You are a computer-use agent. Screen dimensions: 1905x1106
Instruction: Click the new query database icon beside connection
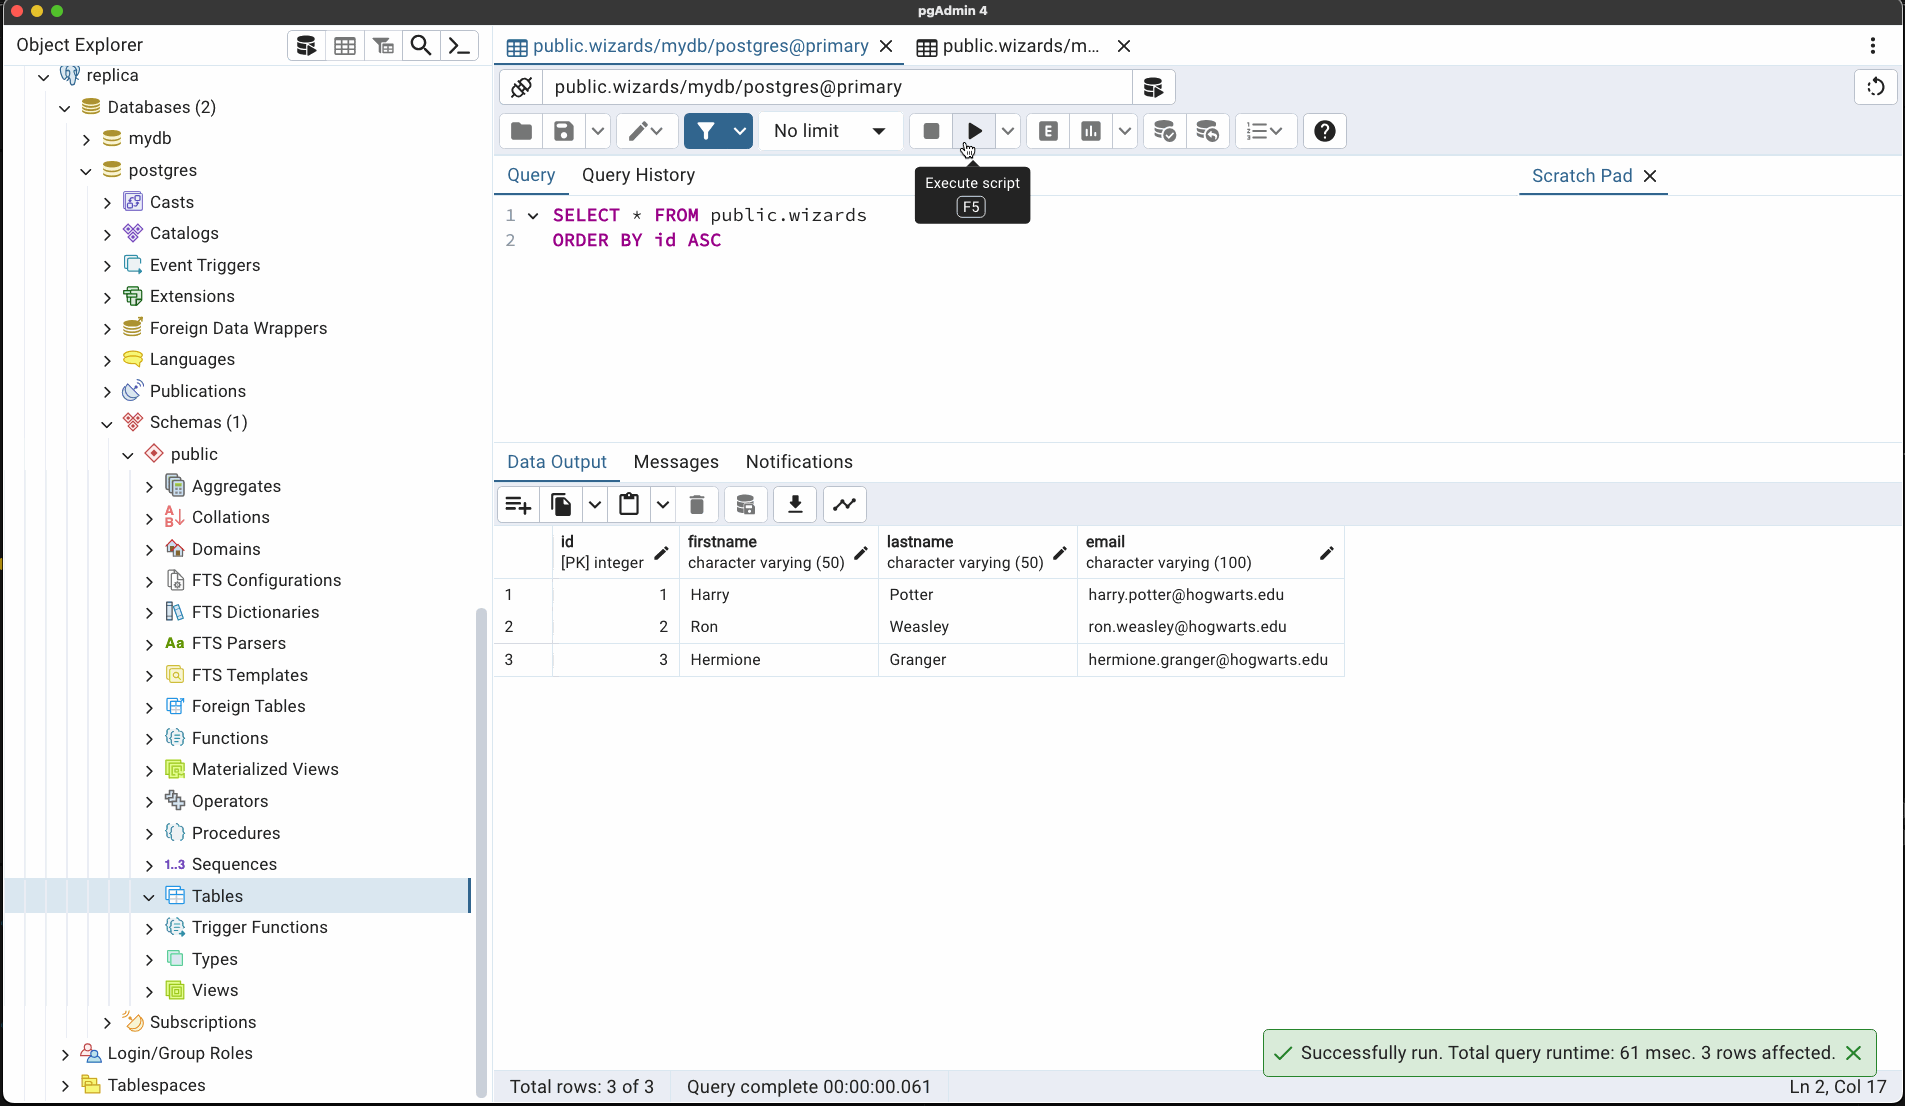(x=1153, y=87)
